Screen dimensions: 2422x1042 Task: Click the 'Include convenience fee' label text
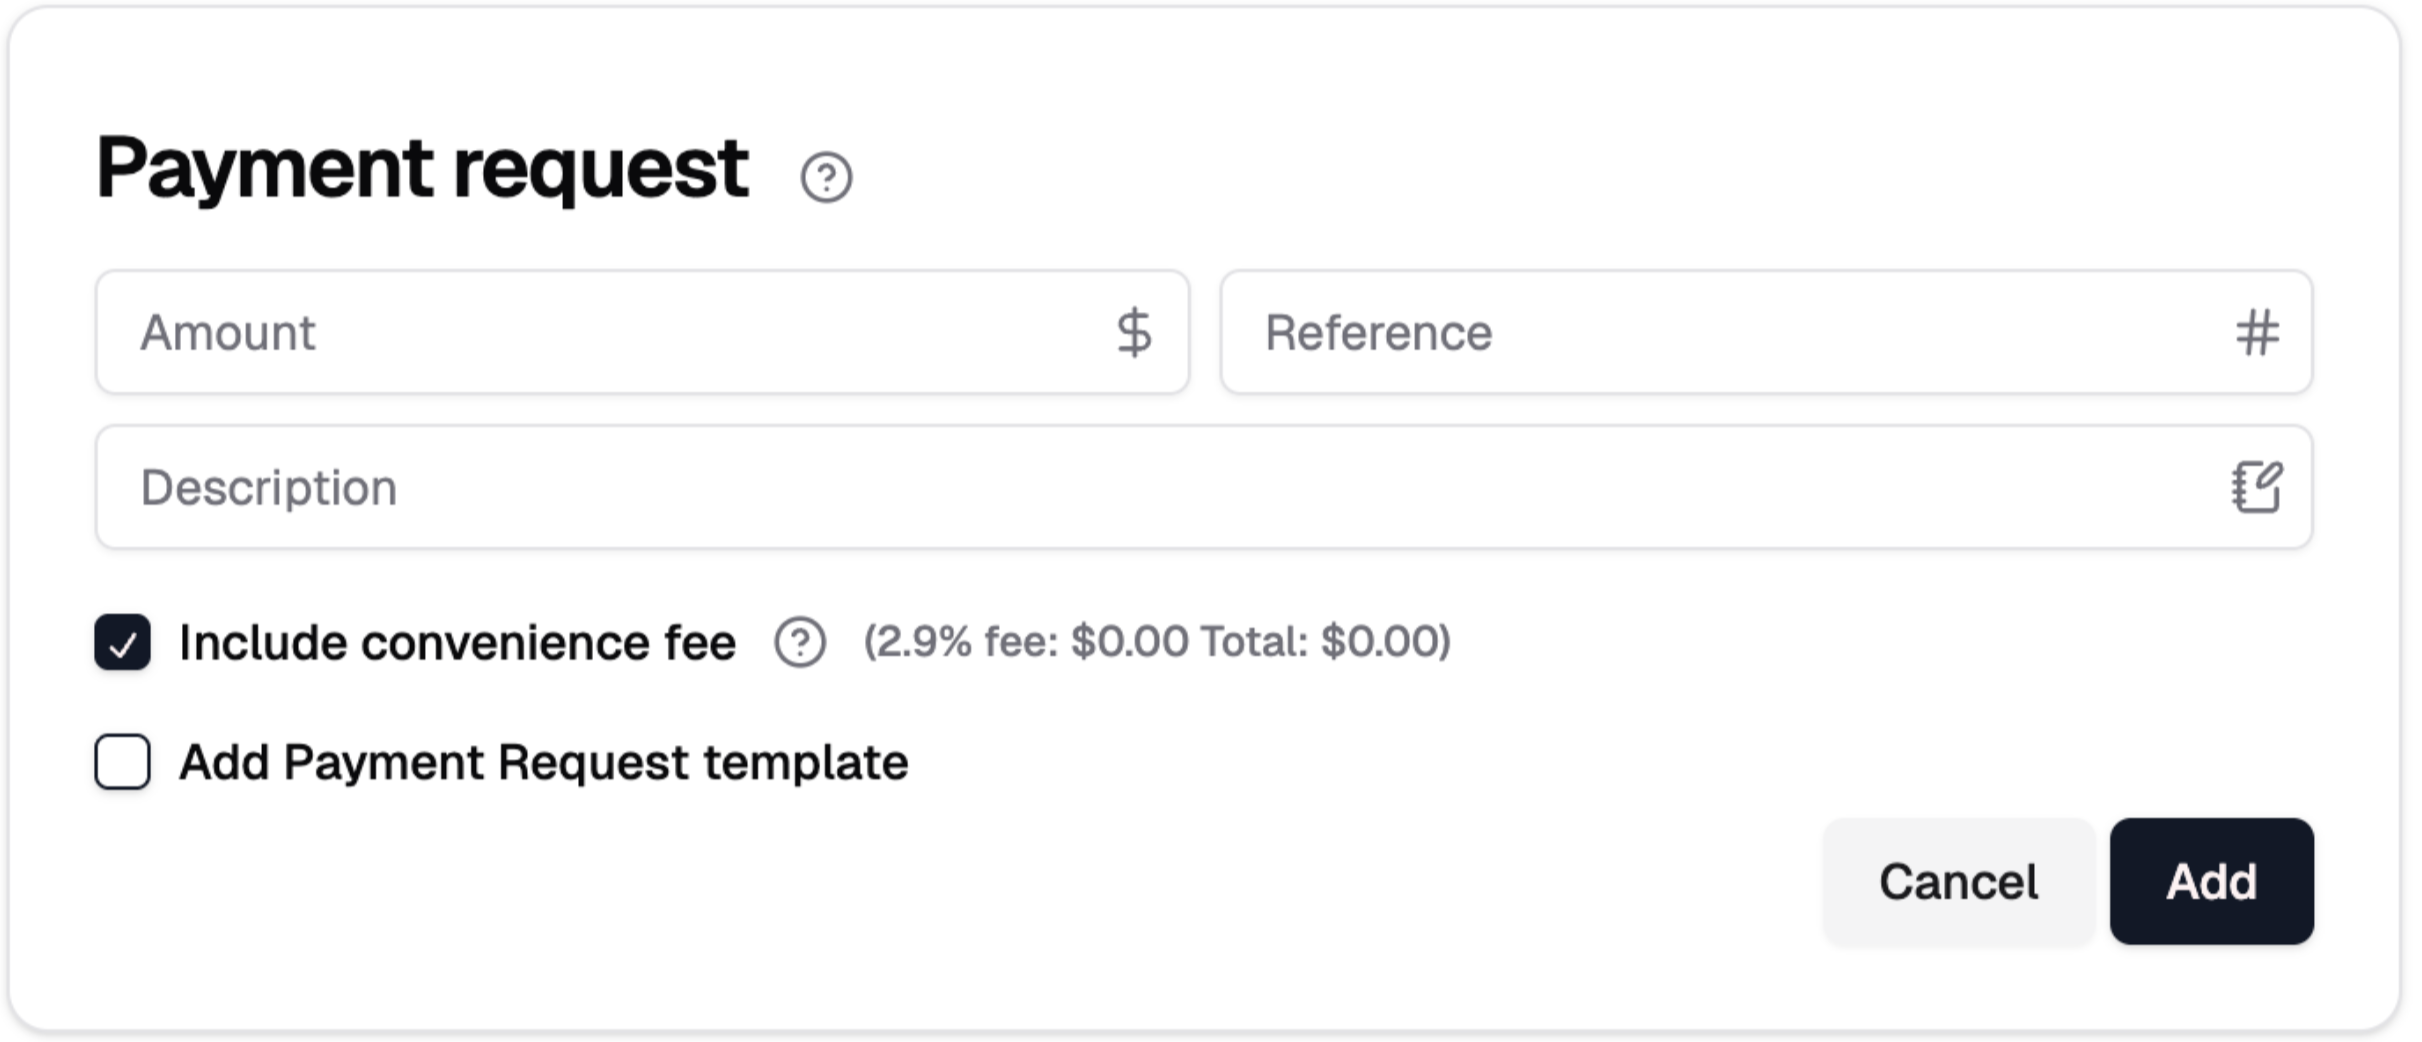point(457,642)
